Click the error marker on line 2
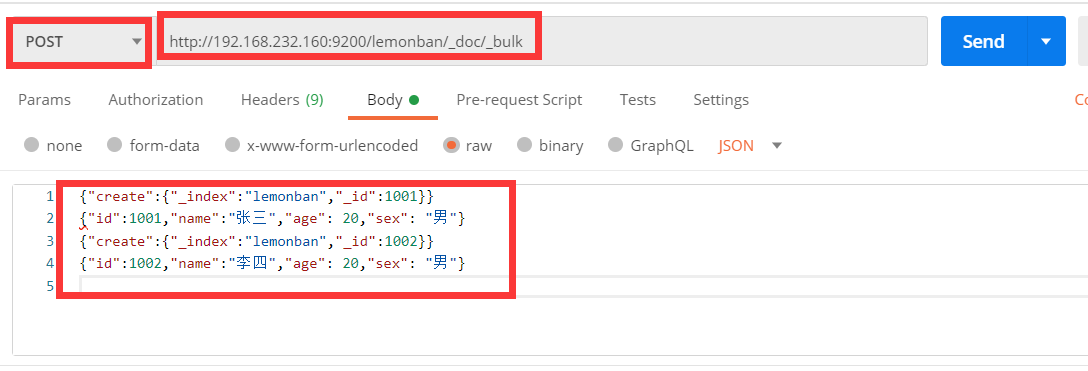1088x371 pixels. 83,224
